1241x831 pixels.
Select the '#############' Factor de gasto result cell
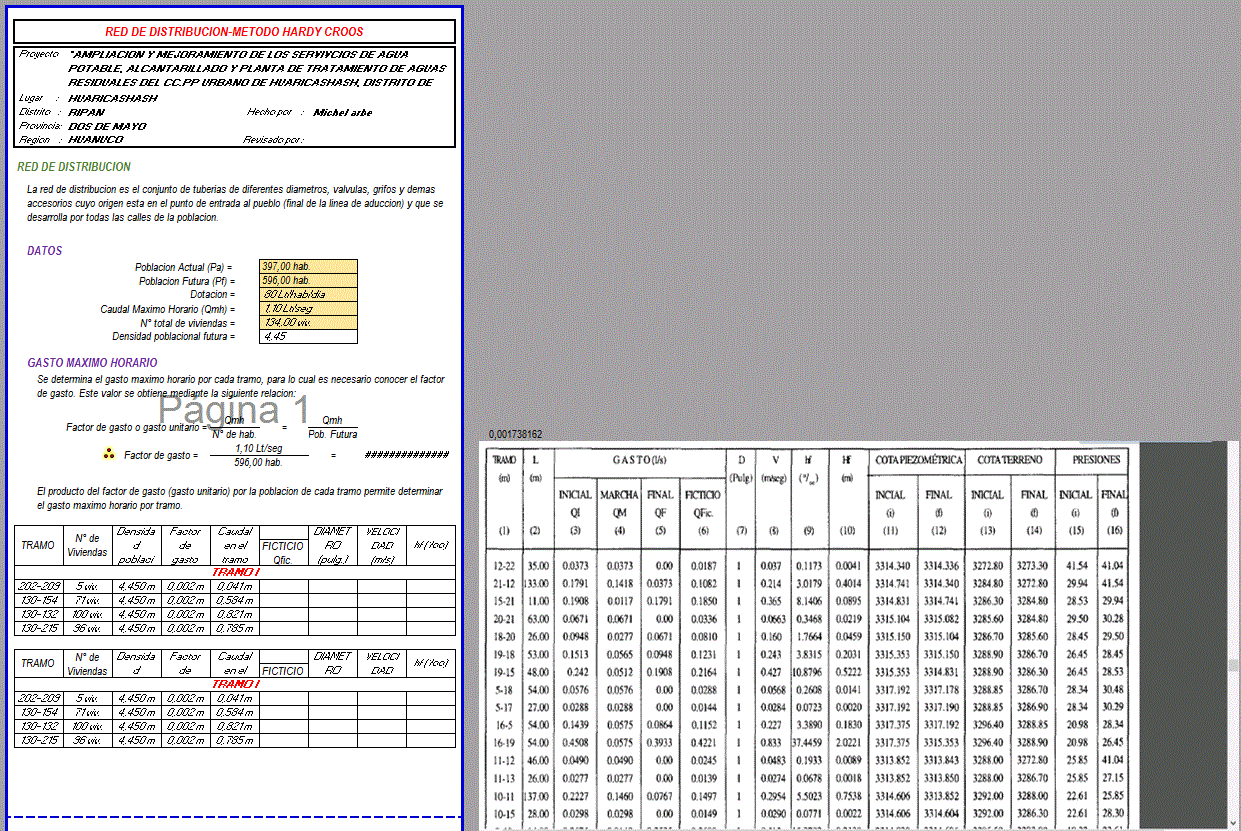407,455
